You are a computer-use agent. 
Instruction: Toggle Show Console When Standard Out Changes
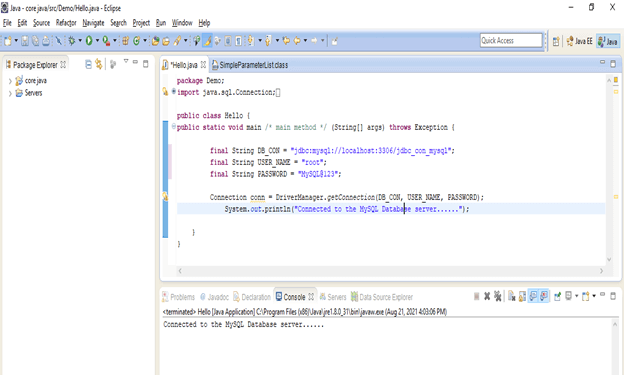point(533,296)
